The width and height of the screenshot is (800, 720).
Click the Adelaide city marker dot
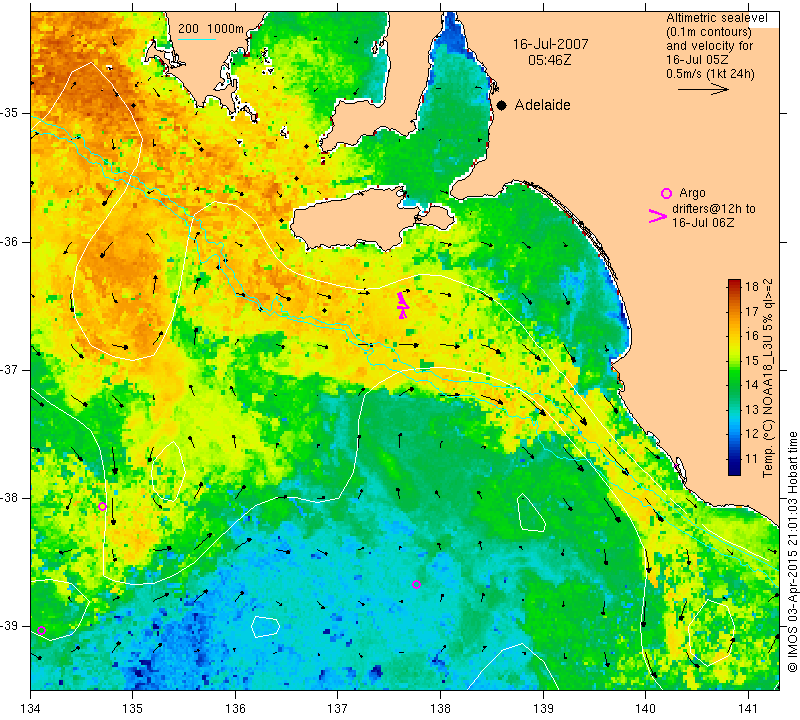coord(502,105)
